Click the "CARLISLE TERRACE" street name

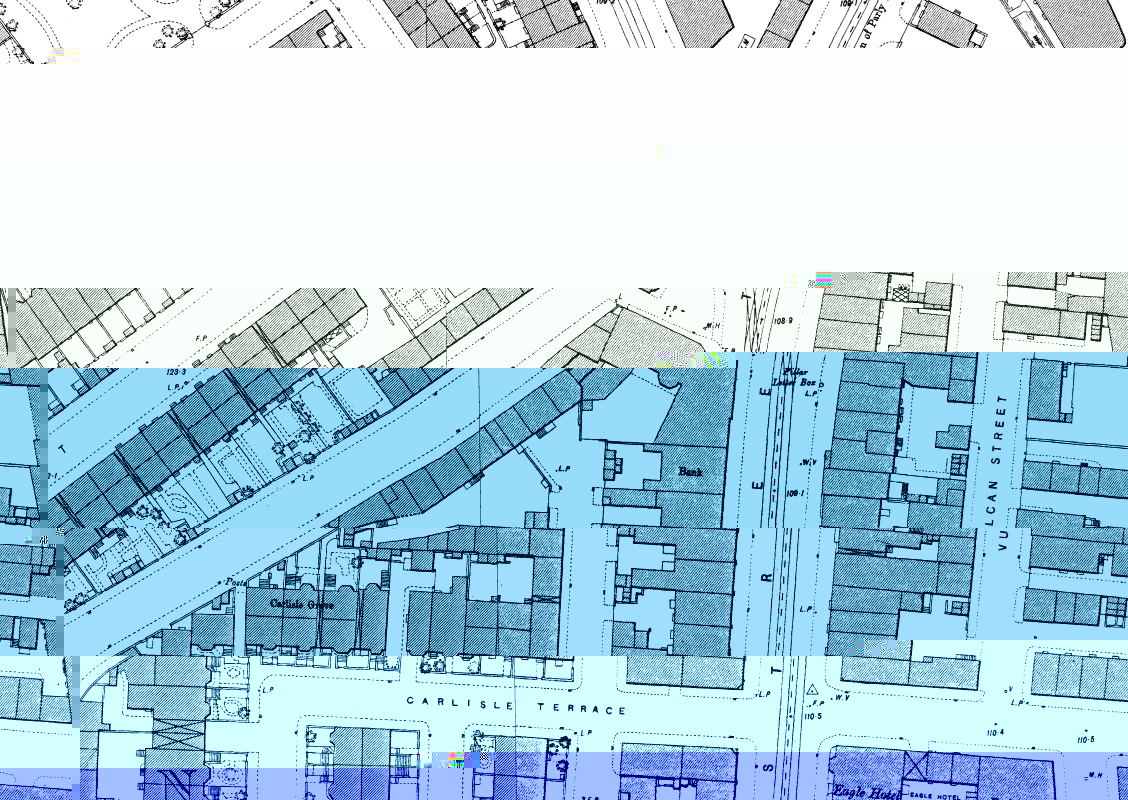[517, 705]
